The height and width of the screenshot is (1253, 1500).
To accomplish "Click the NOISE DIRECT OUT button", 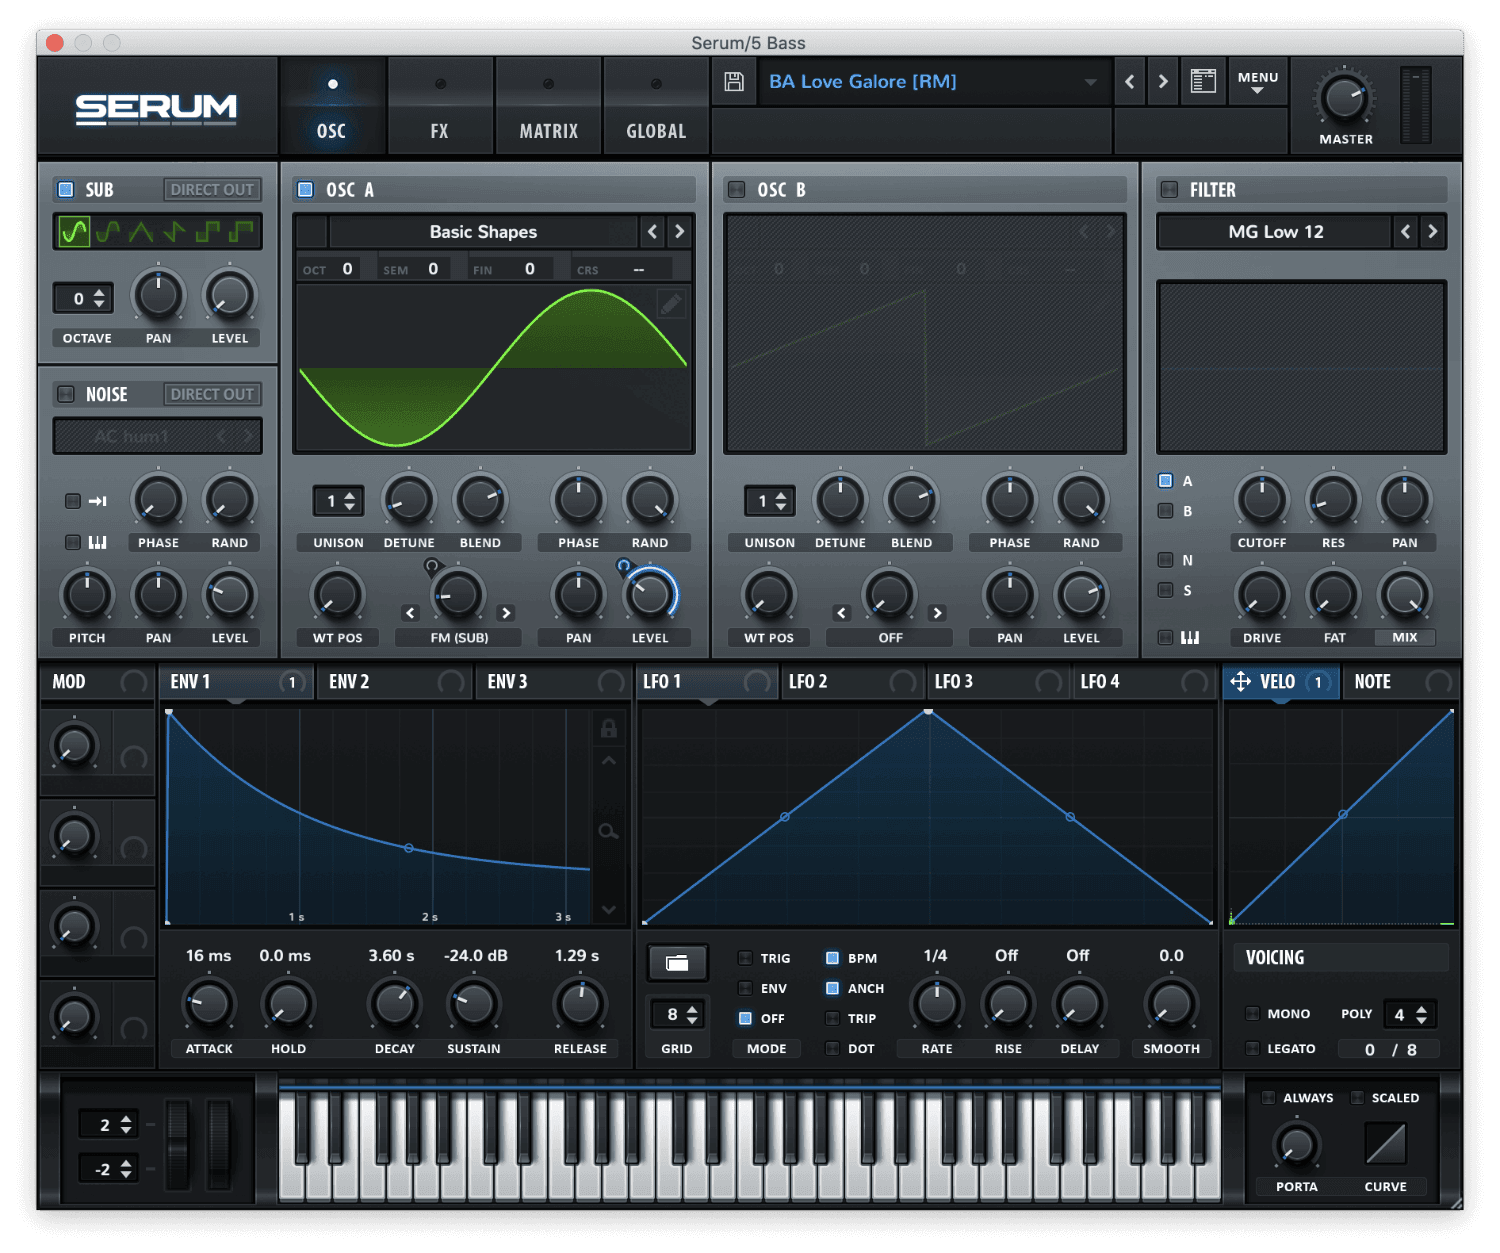I will tap(212, 394).
